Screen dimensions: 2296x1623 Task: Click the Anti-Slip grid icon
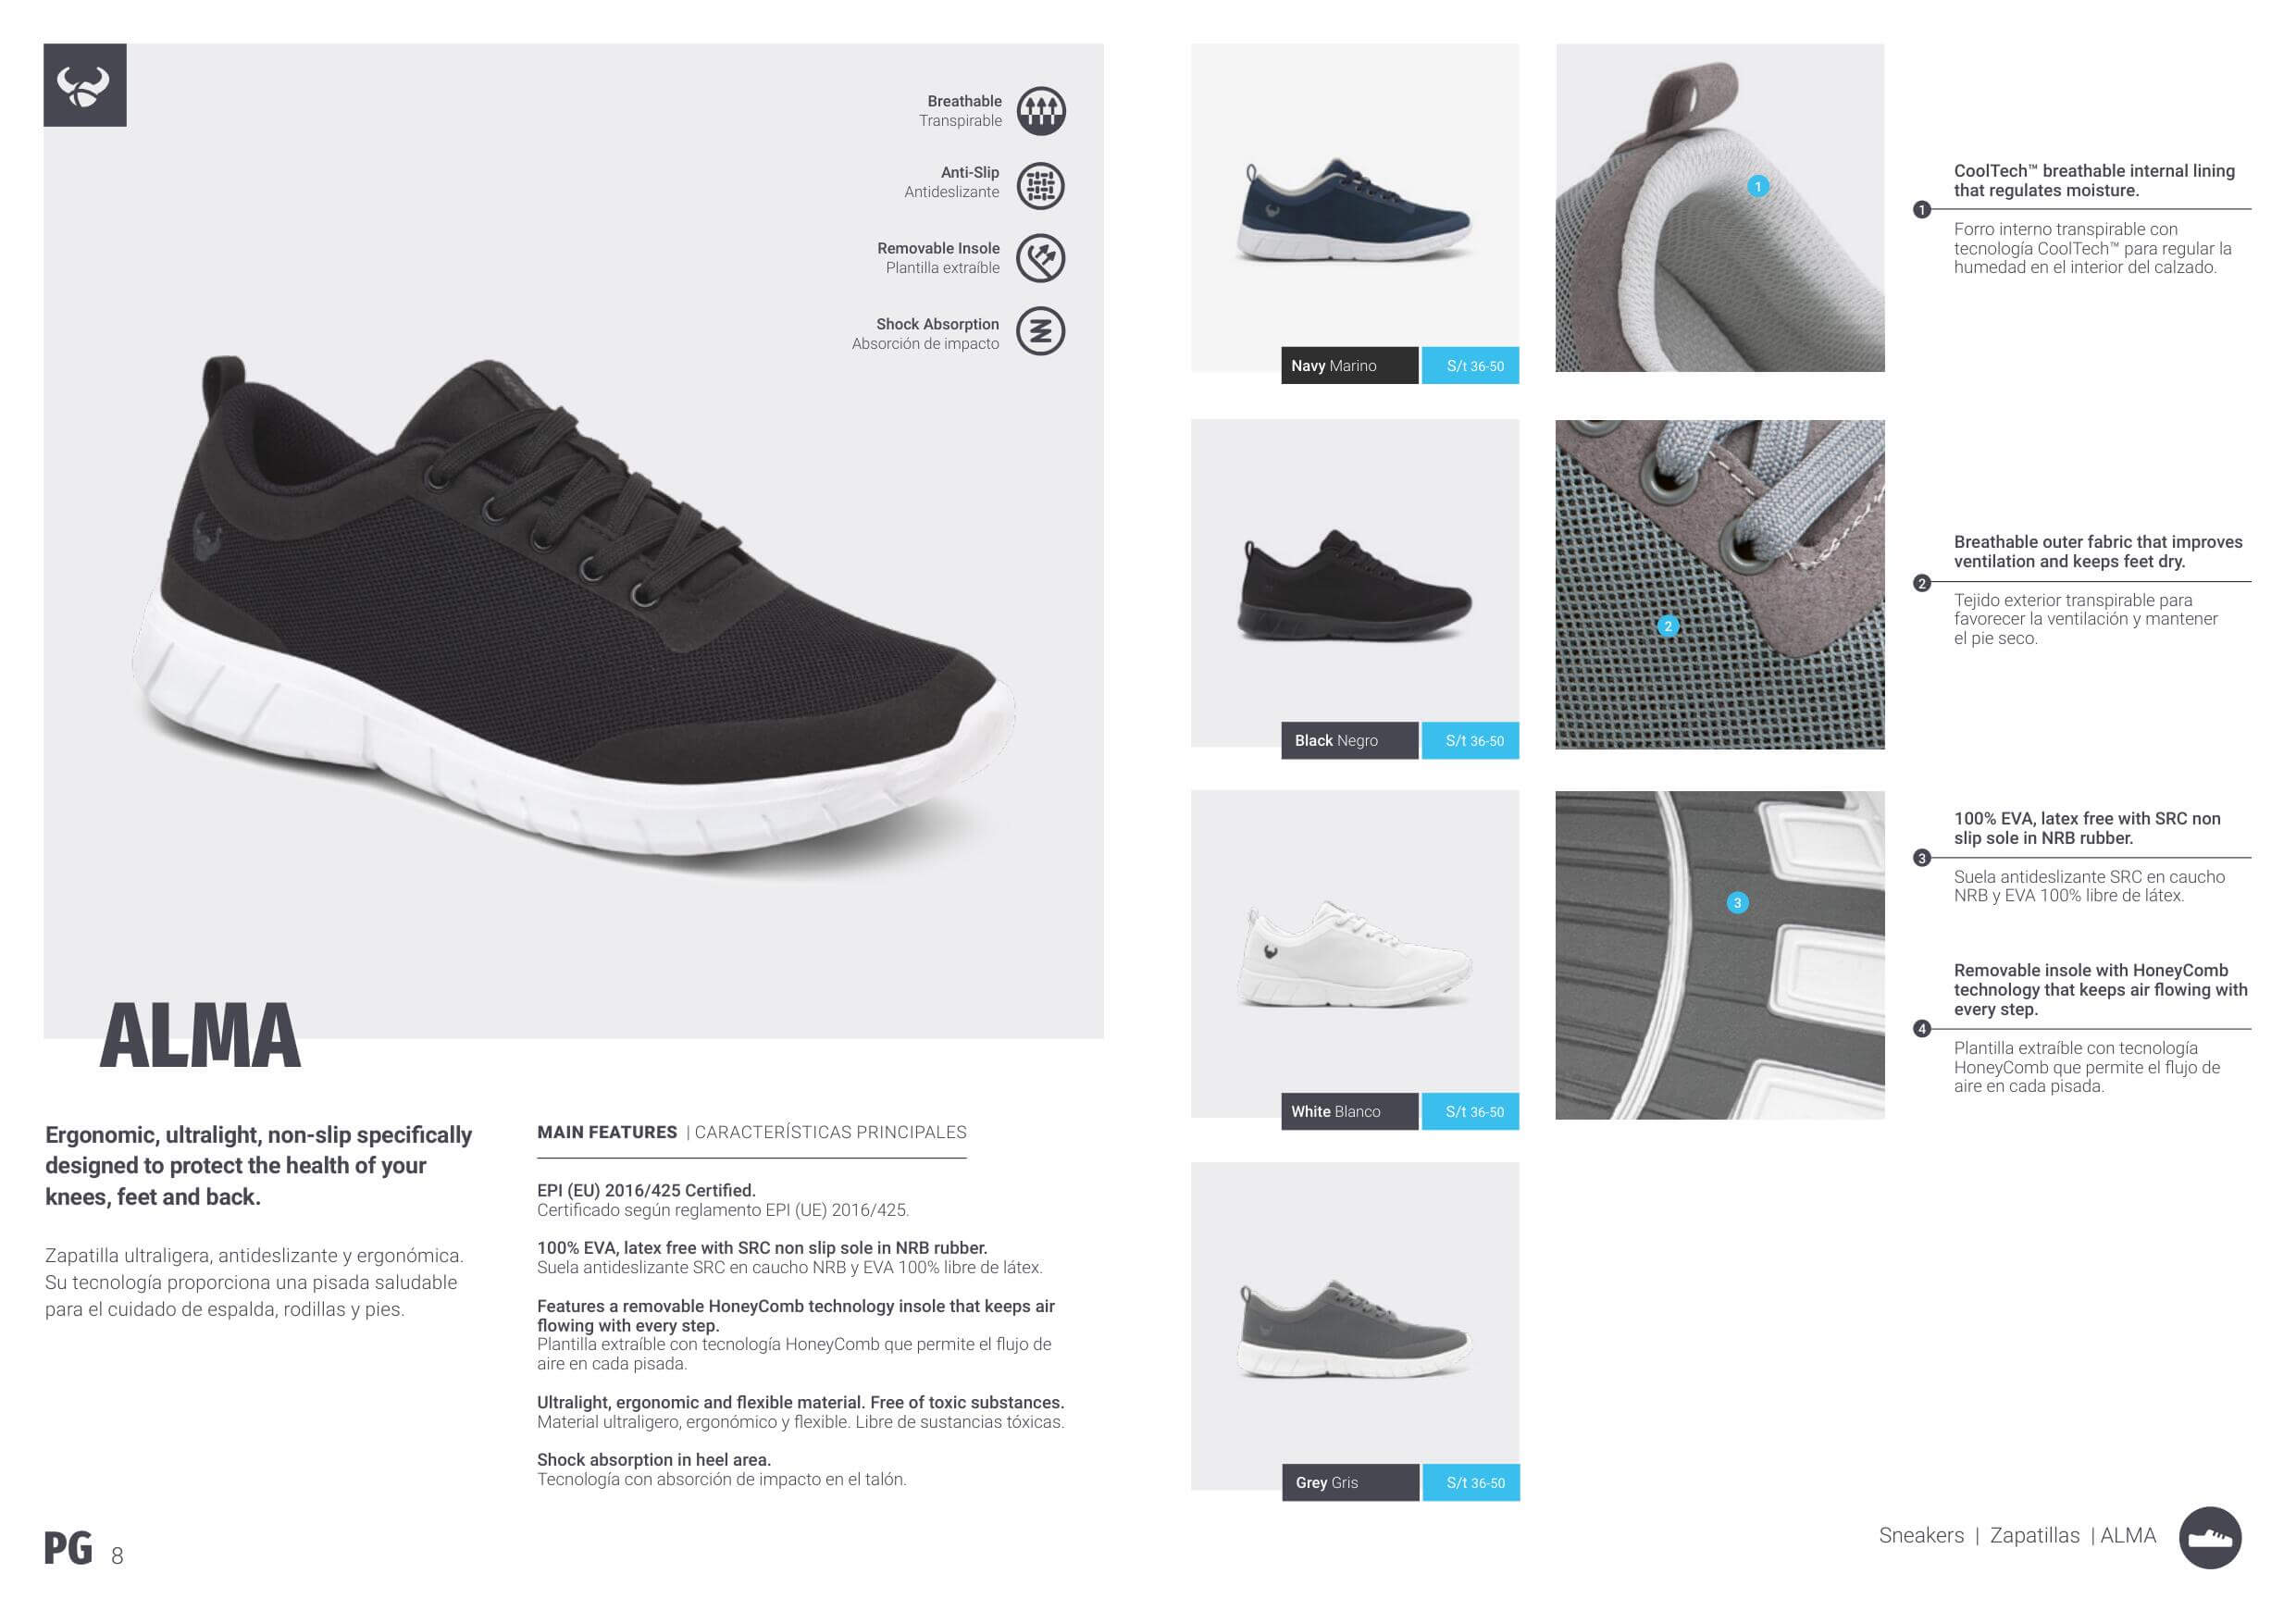(1041, 186)
